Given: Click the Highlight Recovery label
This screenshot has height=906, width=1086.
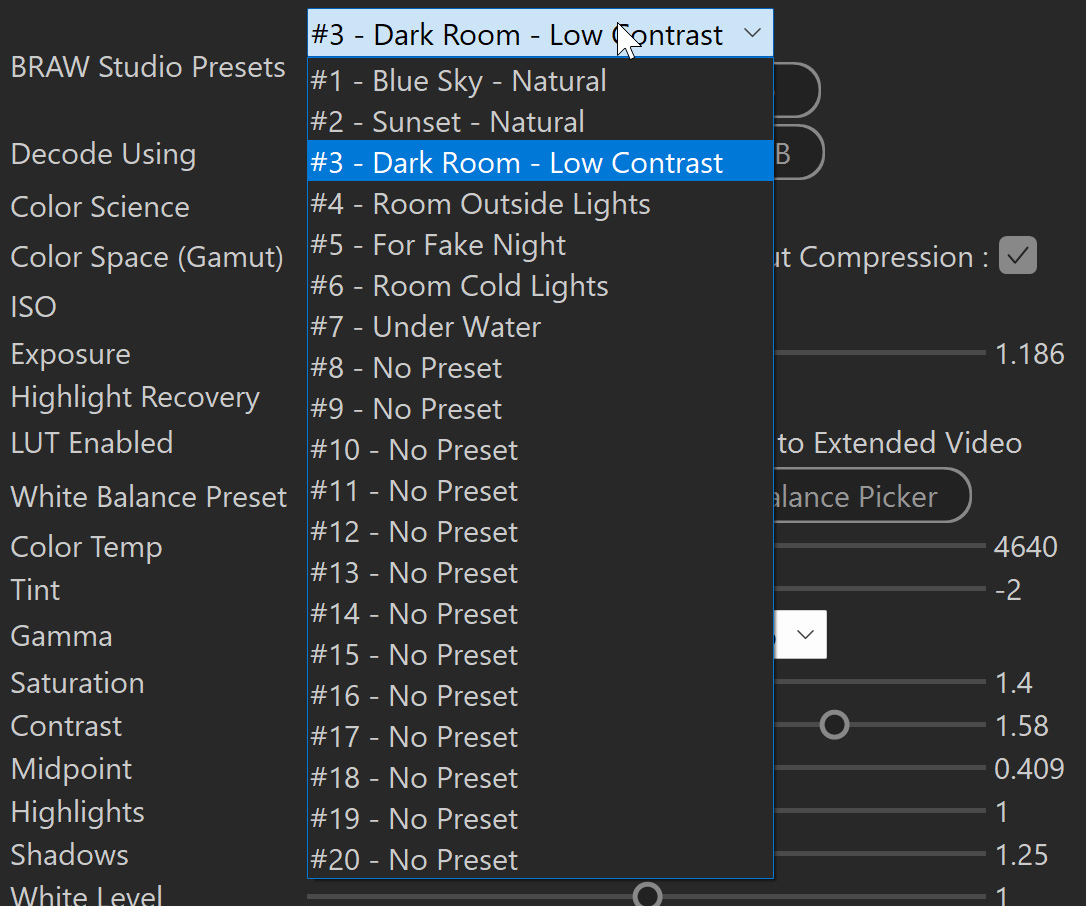Looking at the screenshot, I should coord(135,397).
